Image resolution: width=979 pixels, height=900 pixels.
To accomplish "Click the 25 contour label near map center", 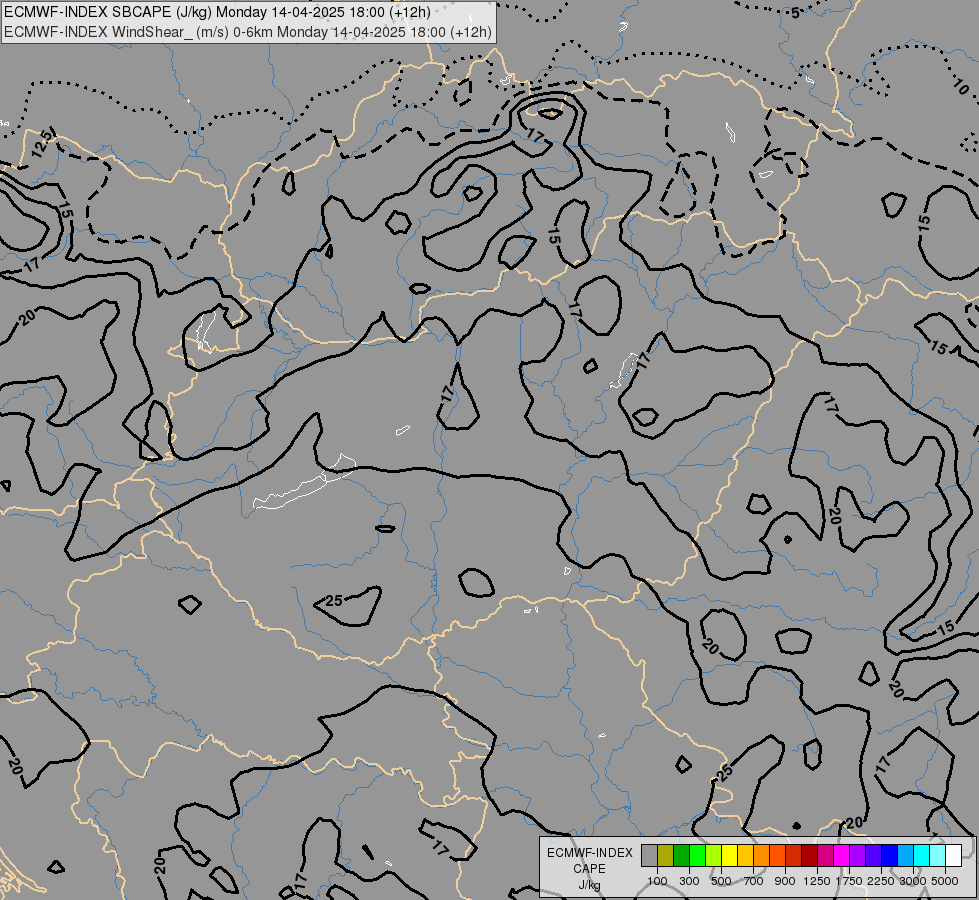I will (334, 601).
